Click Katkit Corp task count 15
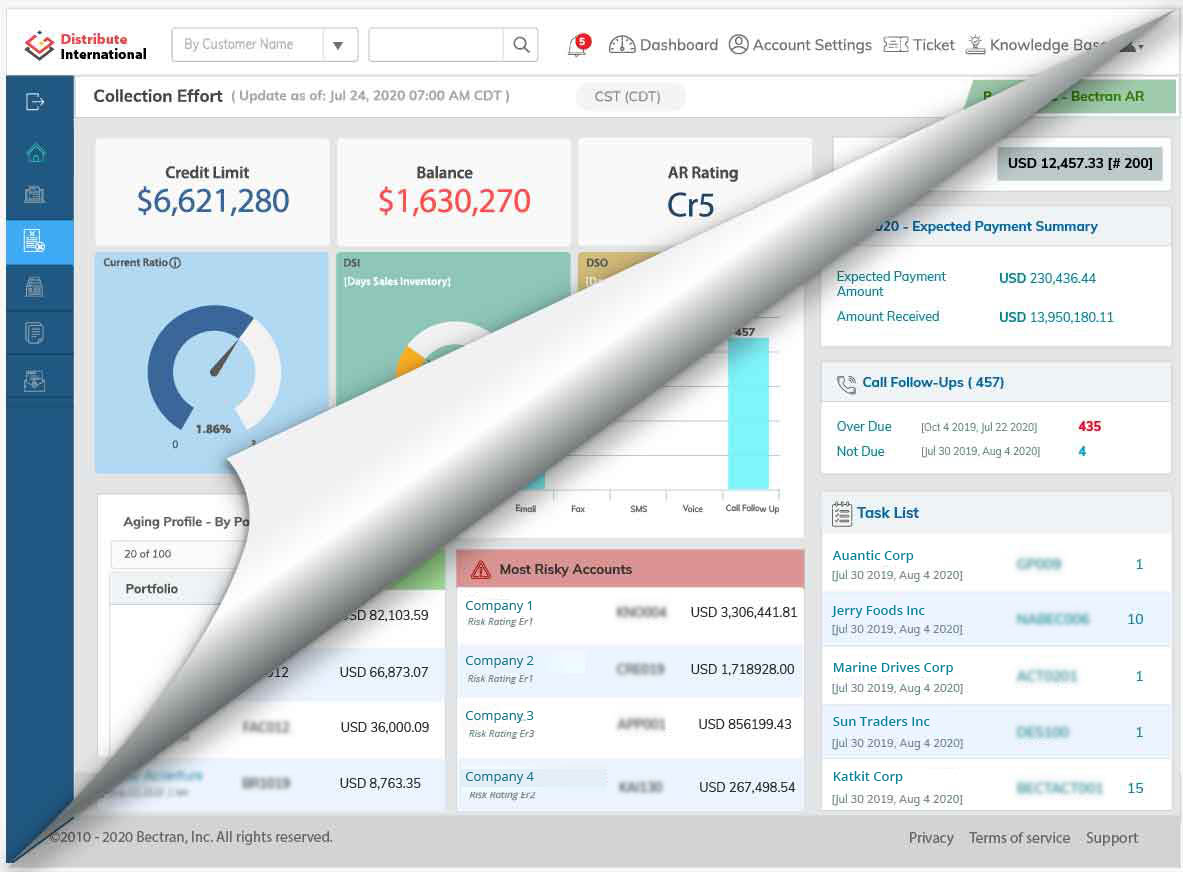 (x=1135, y=788)
